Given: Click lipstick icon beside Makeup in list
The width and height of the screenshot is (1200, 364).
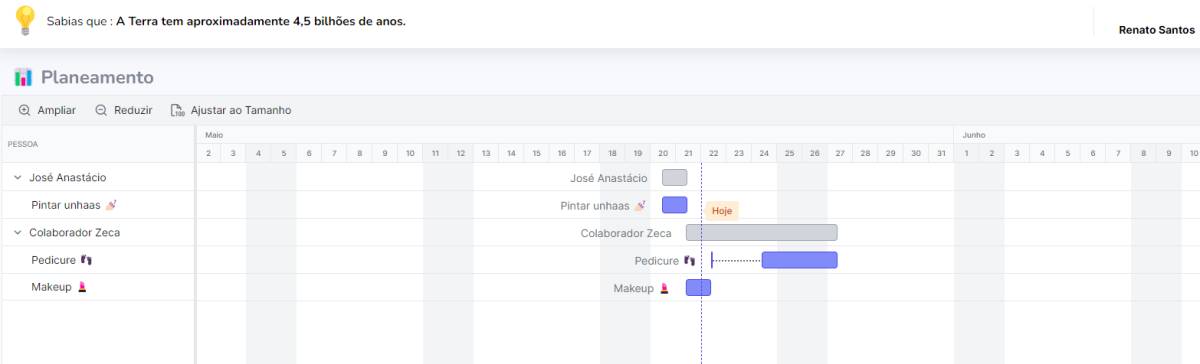Looking at the screenshot, I should coord(82,287).
